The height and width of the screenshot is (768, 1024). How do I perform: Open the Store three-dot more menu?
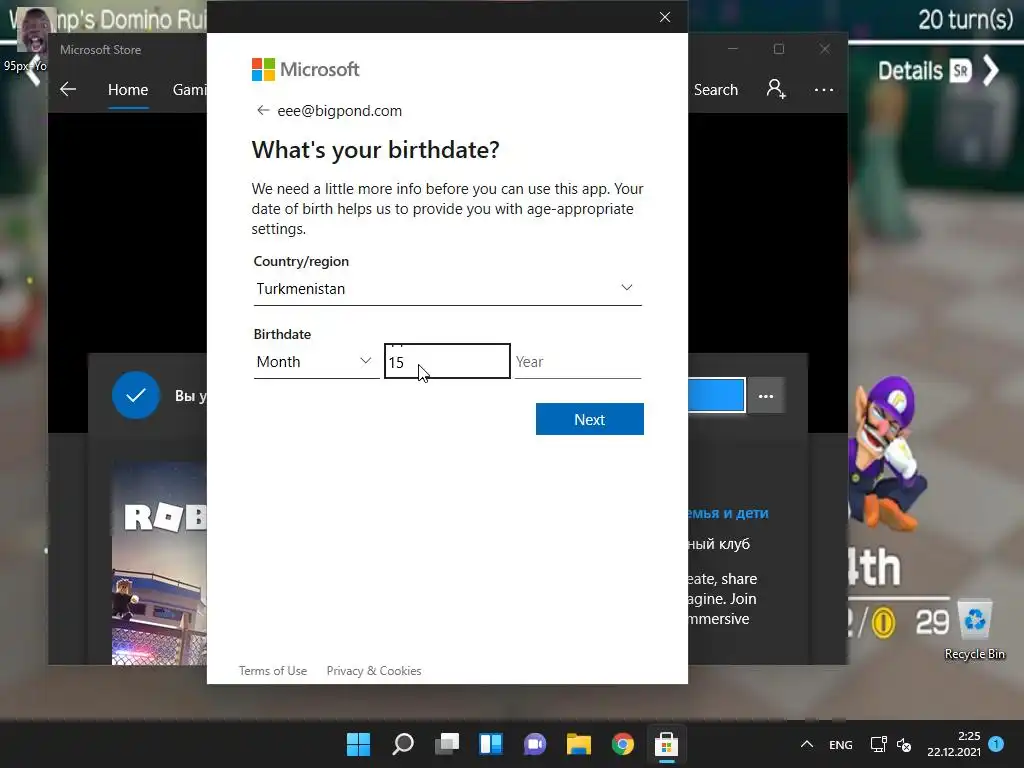(824, 89)
